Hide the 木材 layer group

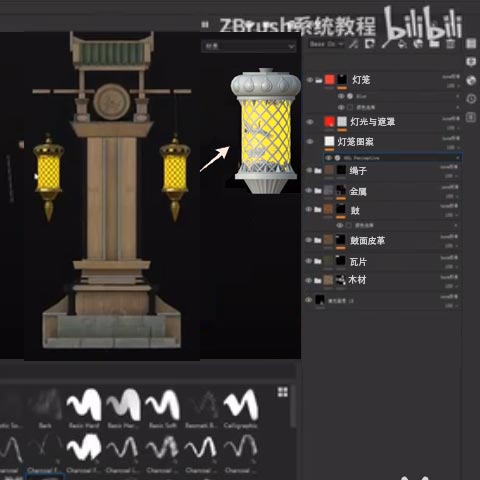[x=309, y=280]
